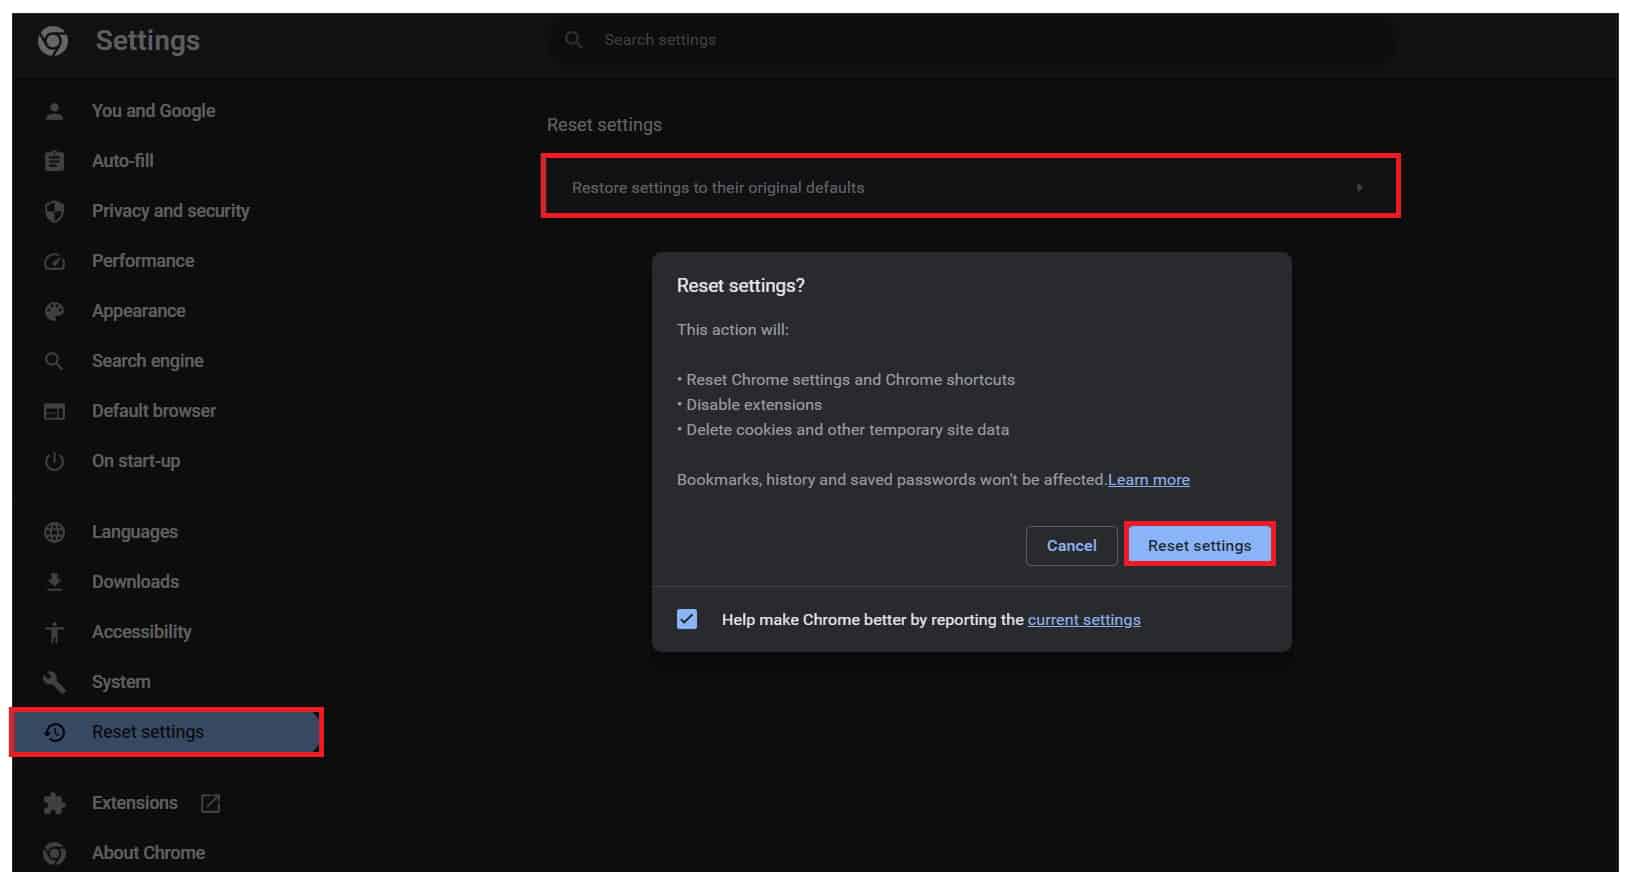The height and width of the screenshot is (887, 1635).
Task: Click the Appearance palette icon
Action: point(55,311)
